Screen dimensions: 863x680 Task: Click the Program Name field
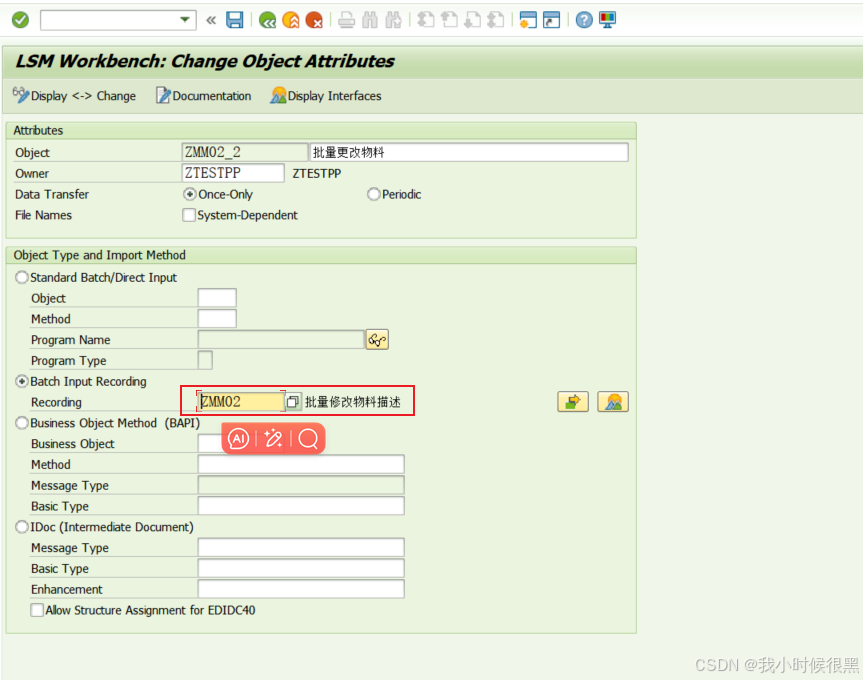coord(281,339)
